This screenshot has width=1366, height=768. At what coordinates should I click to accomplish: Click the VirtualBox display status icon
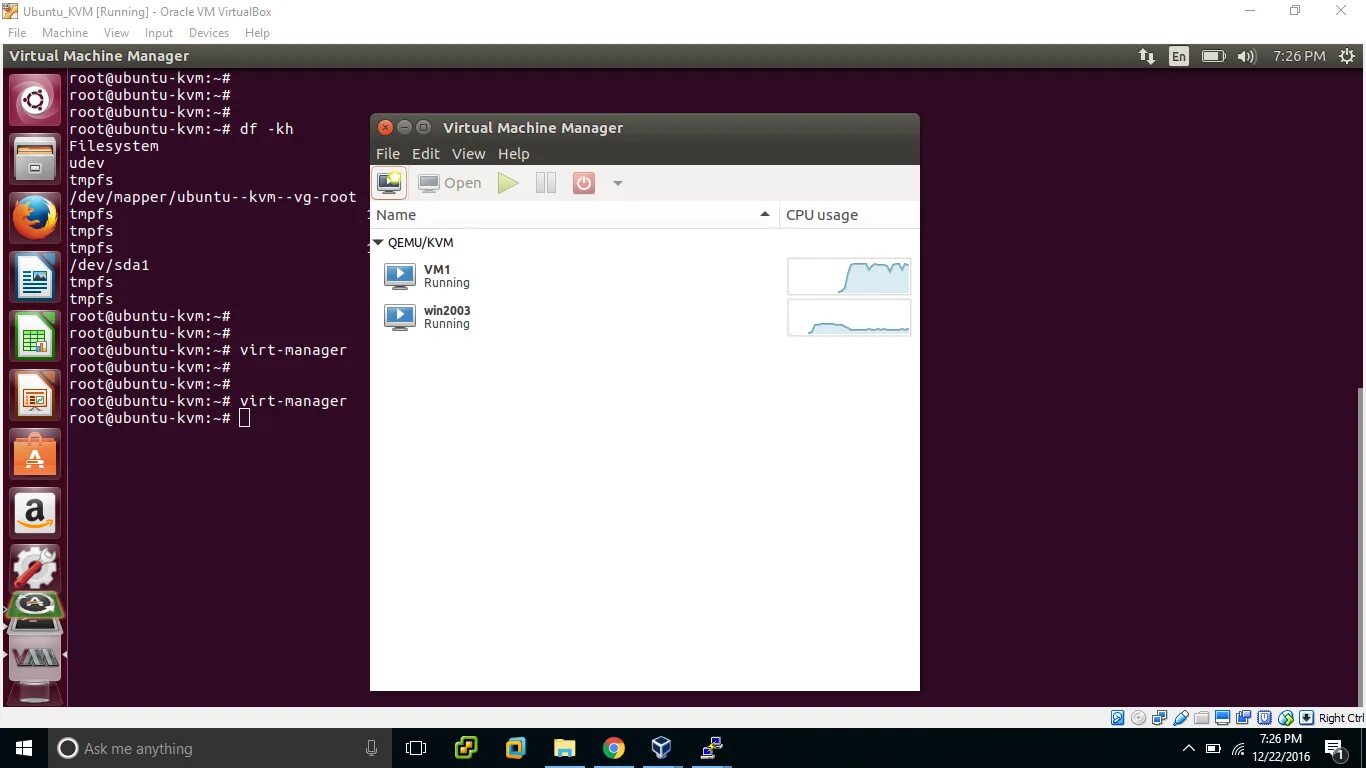click(1222, 718)
